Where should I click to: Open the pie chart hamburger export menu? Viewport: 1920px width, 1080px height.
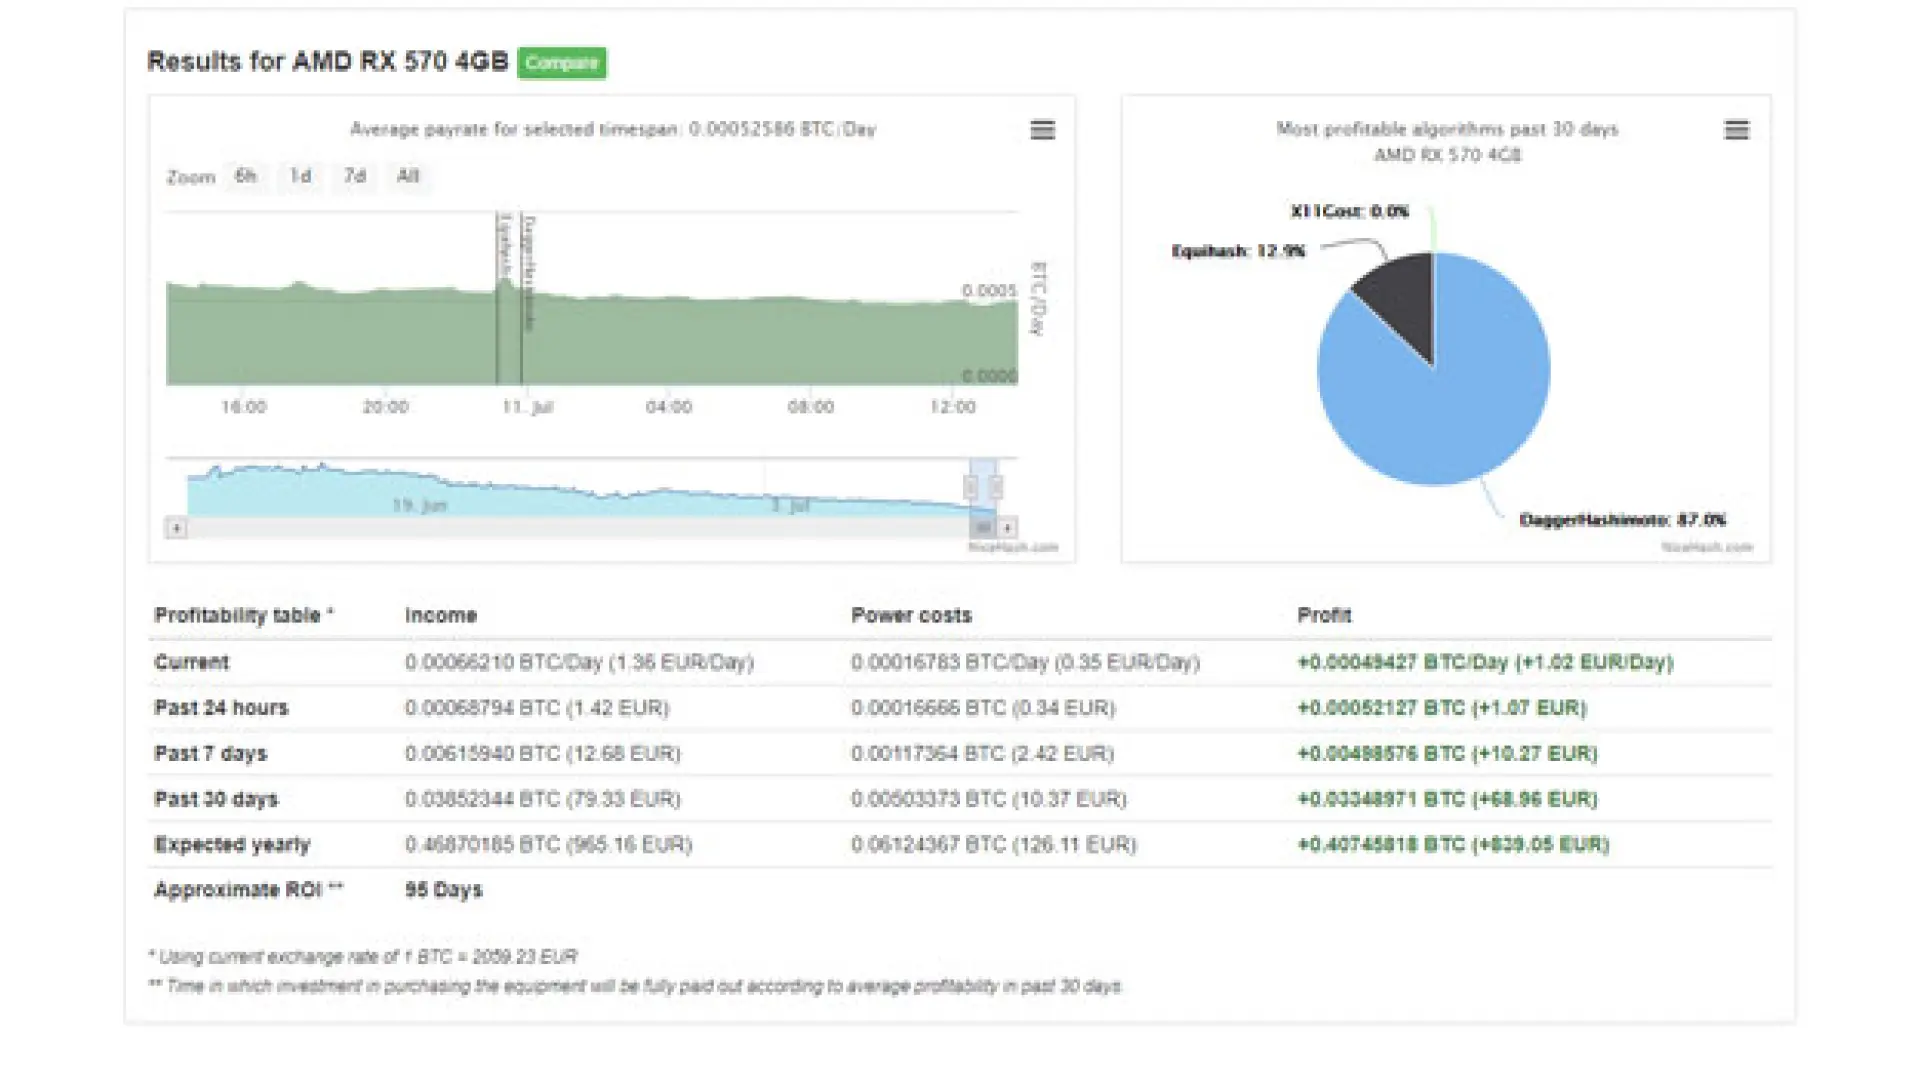click(x=1736, y=130)
